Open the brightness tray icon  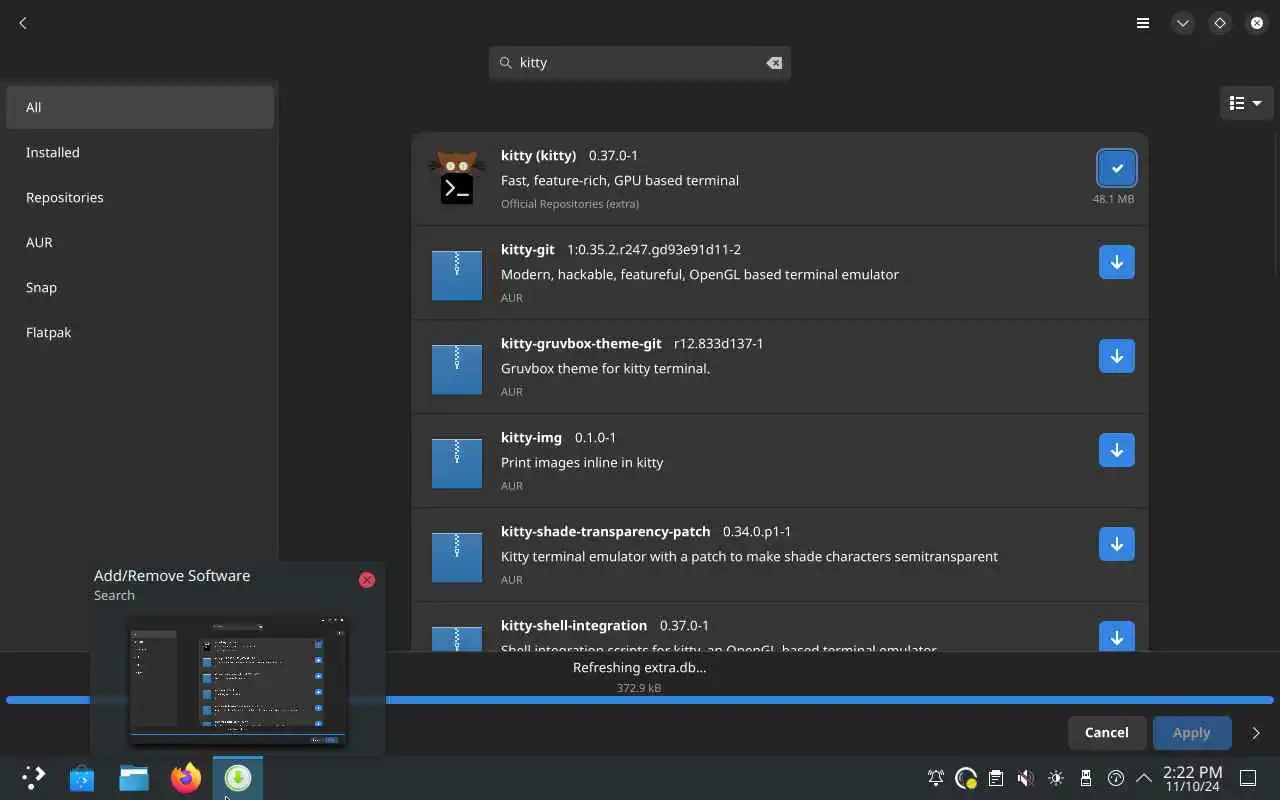coord(1056,777)
